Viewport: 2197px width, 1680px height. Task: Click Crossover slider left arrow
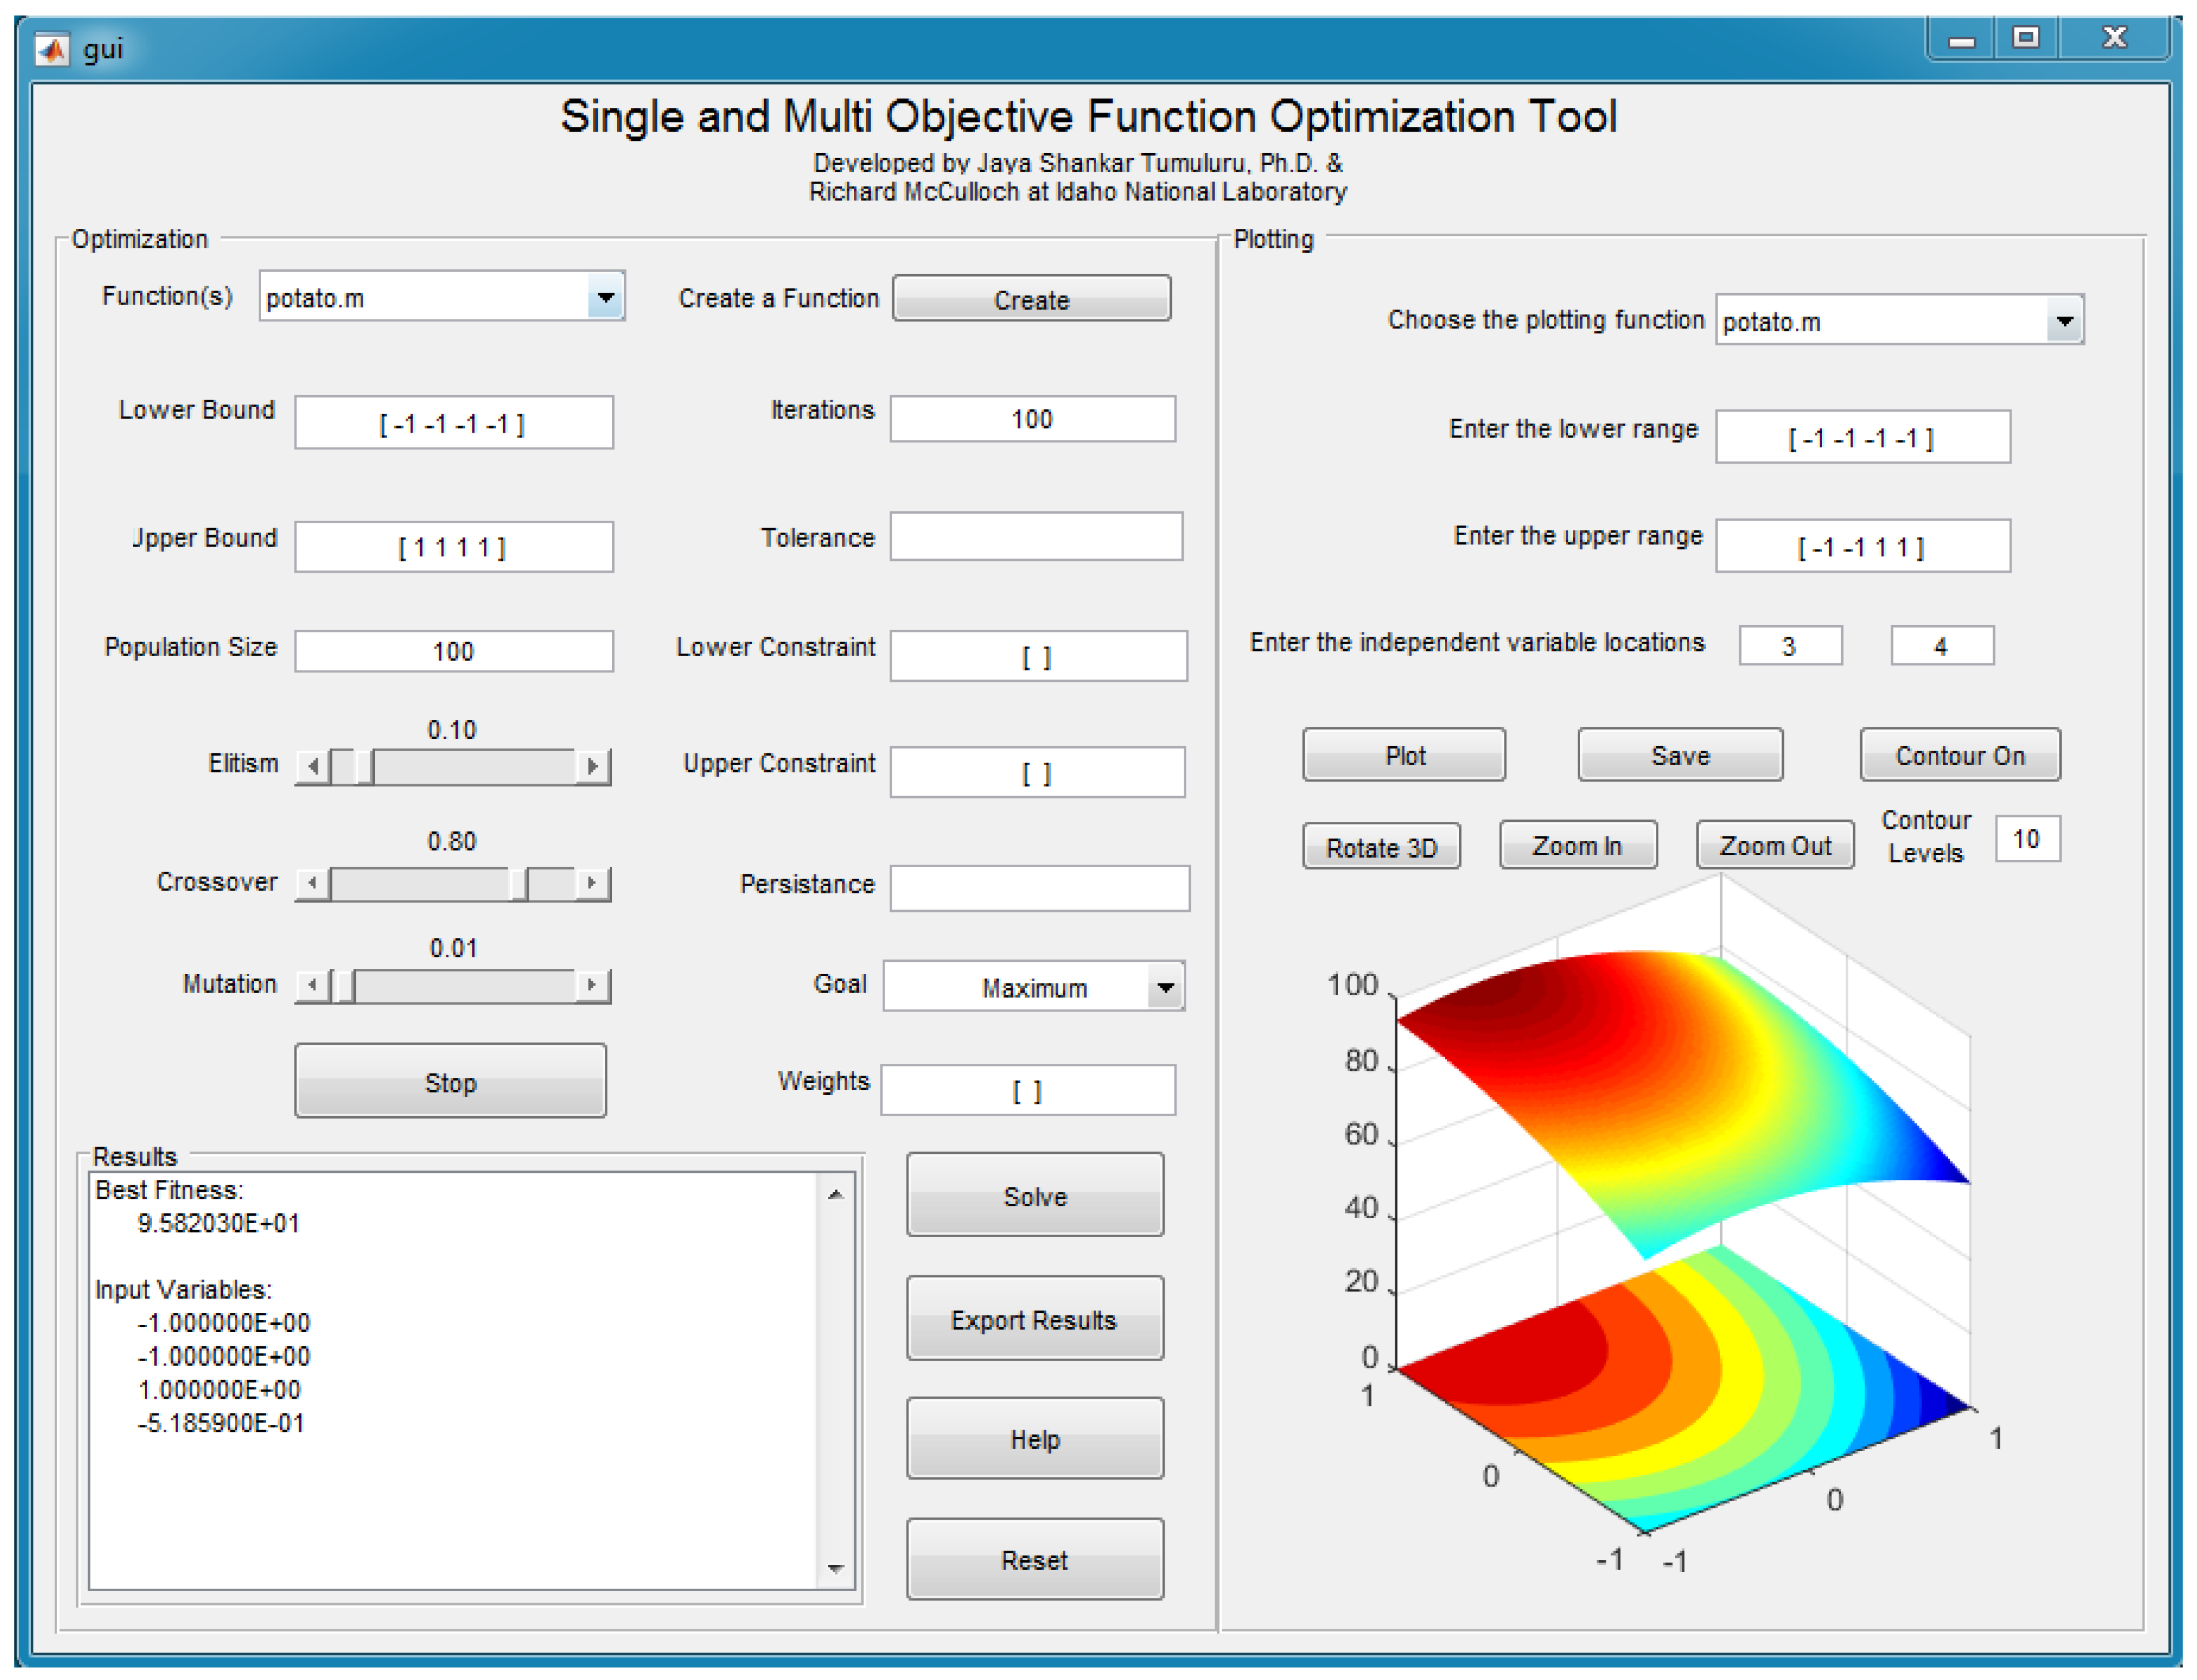coord(313,884)
